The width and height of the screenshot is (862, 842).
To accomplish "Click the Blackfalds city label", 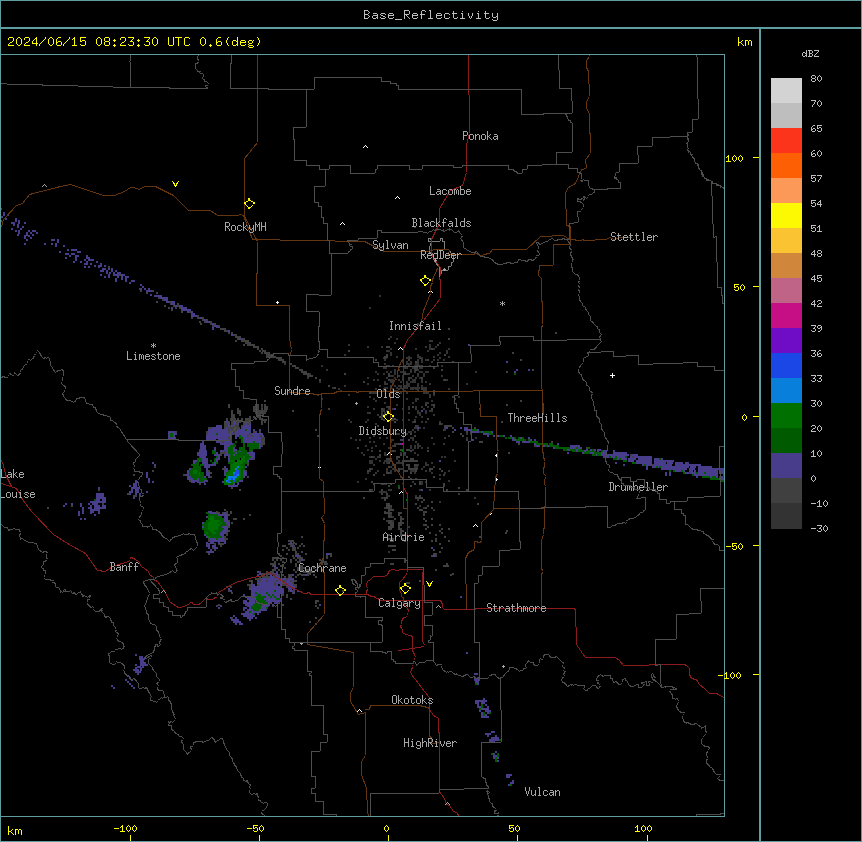I will [441, 223].
